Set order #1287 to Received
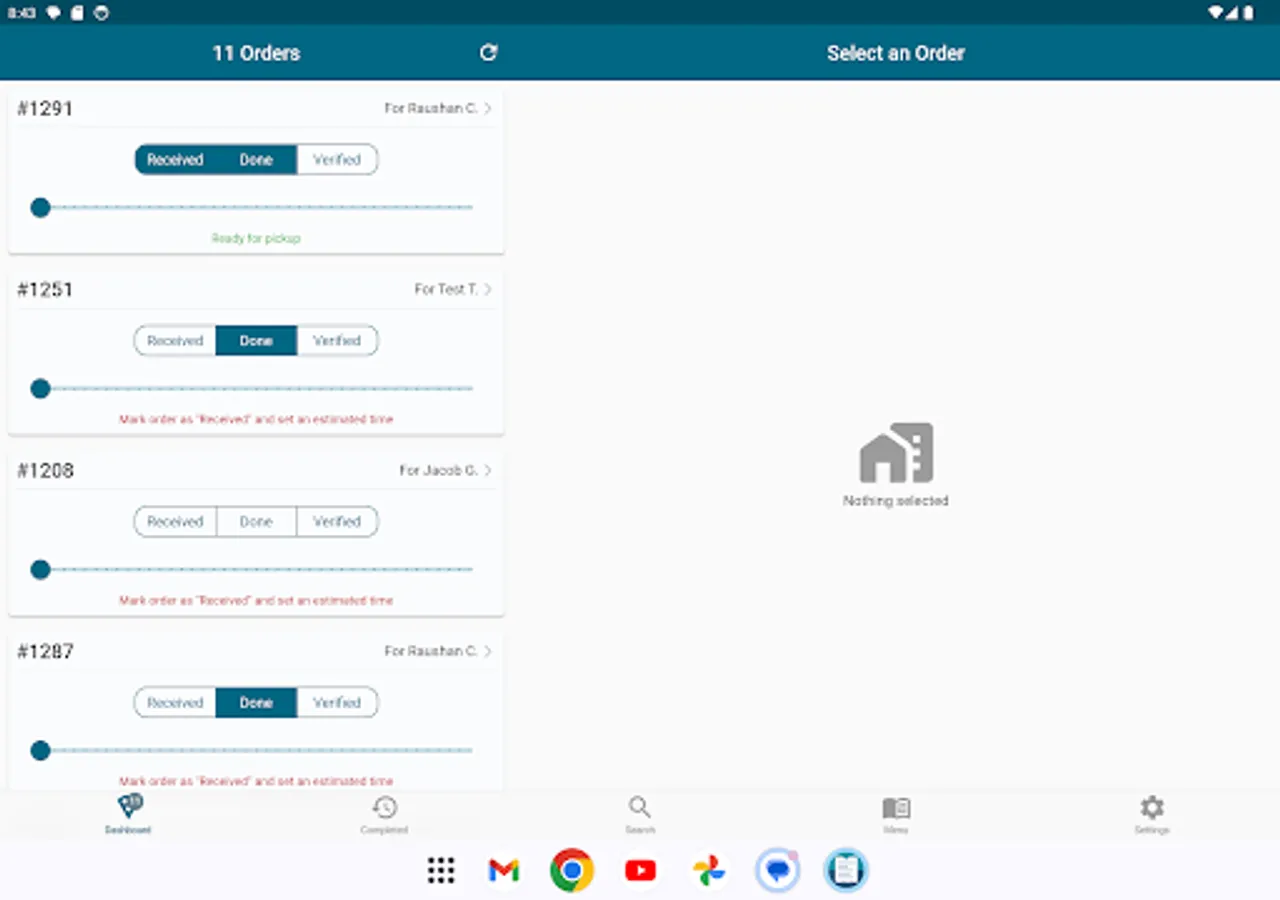The image size is (1280, 900). click(174, 702)
